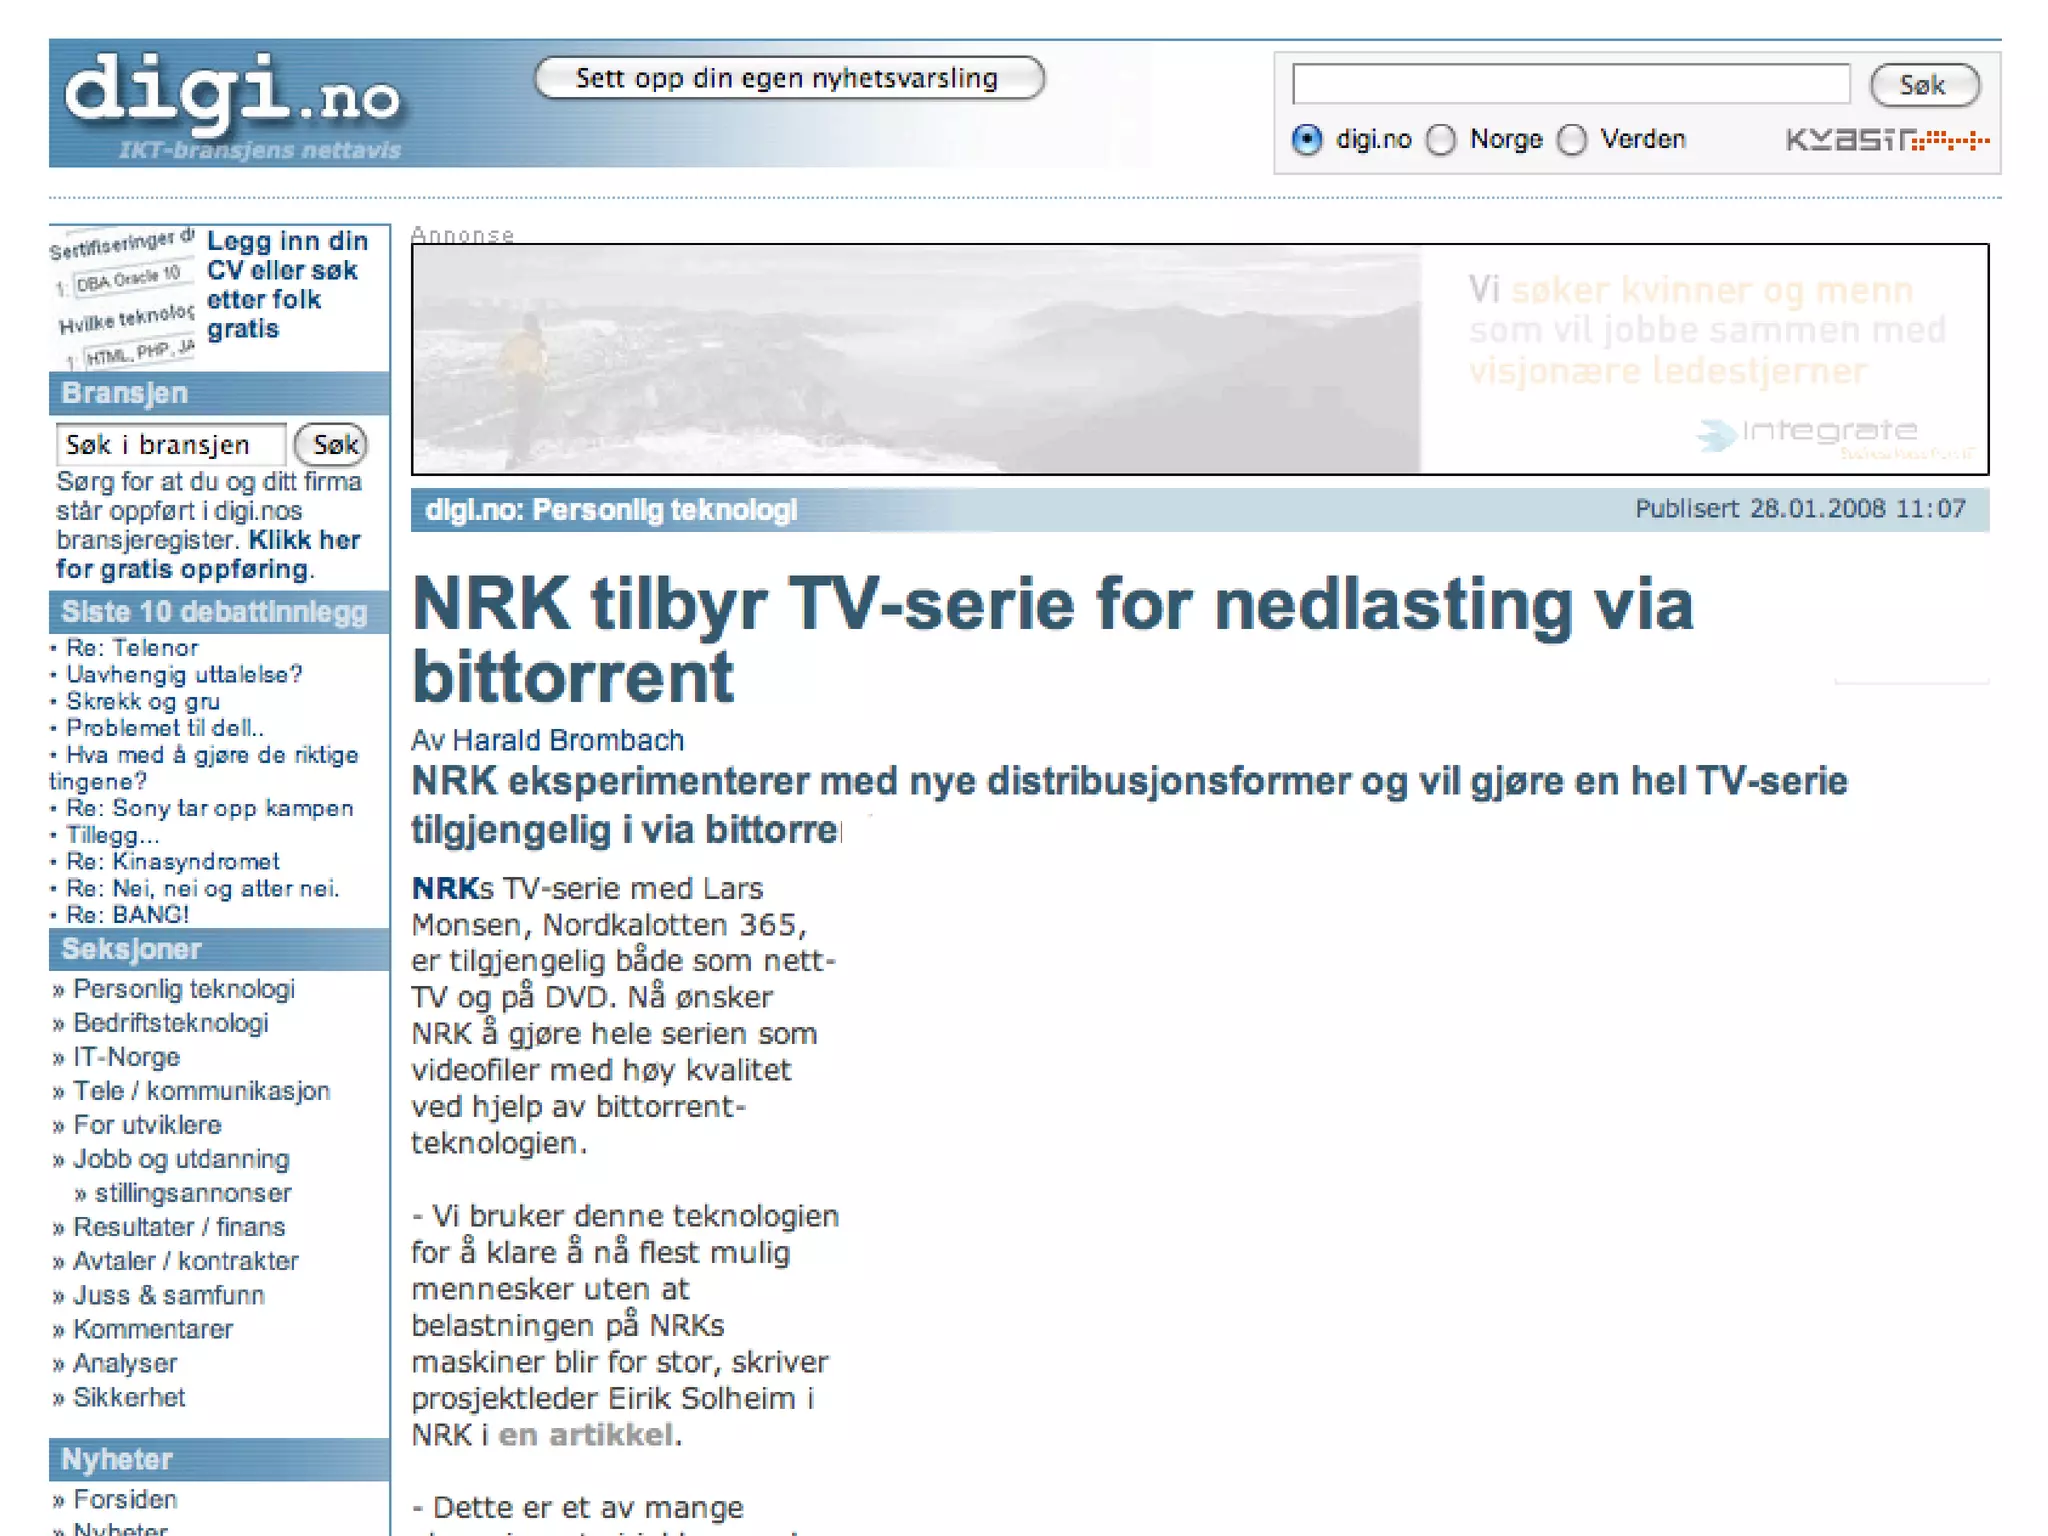Click author name Harald Brombach

coord(568,740)
